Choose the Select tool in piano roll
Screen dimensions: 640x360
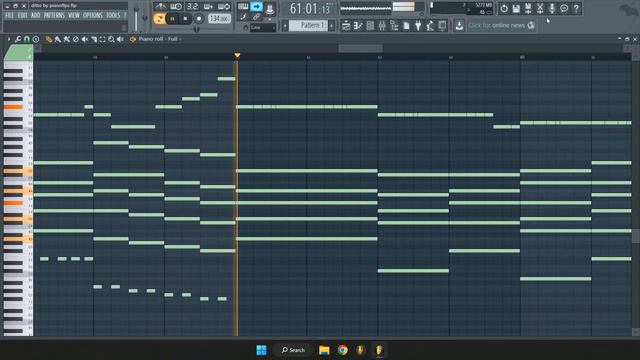[x=102, y=39]
